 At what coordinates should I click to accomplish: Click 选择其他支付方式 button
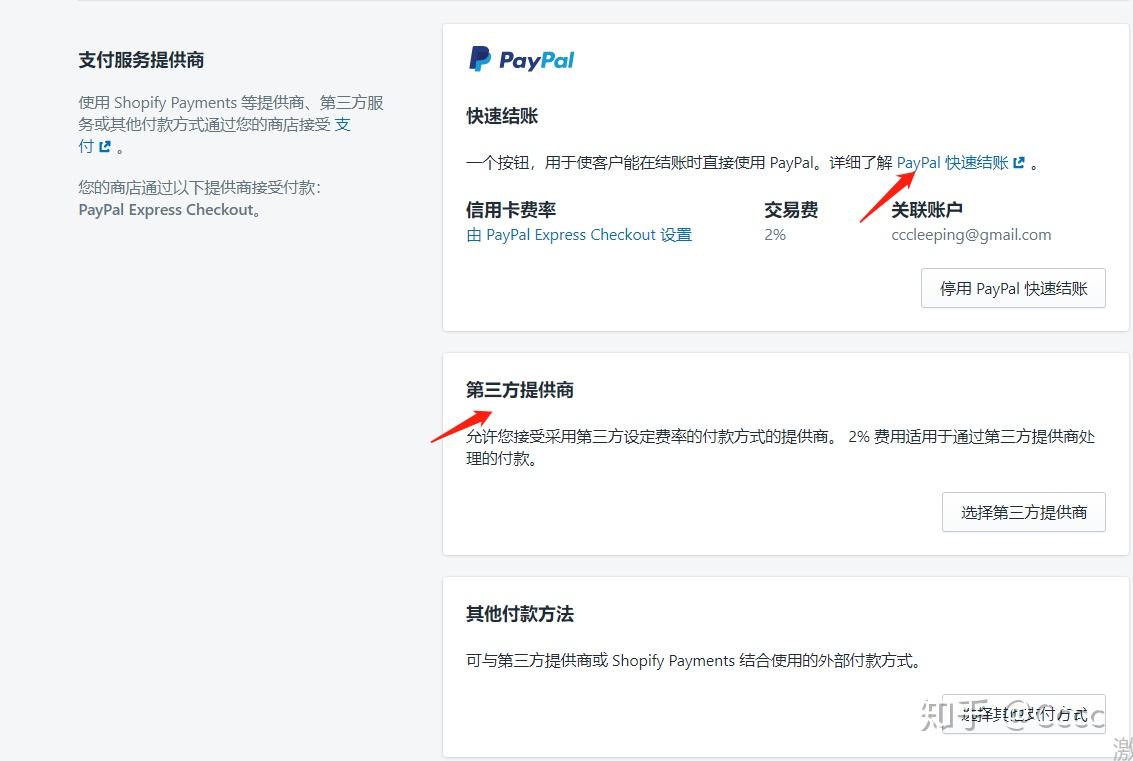click(1025, 714)
